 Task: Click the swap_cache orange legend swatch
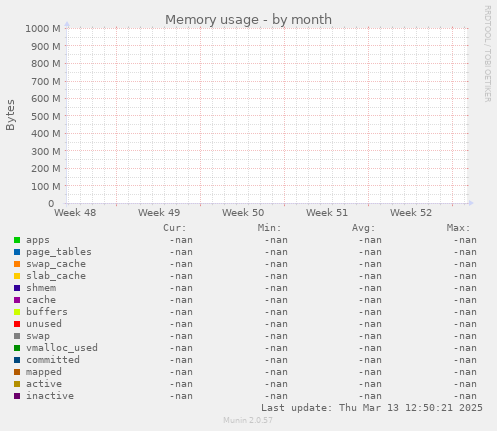pos(17,264)
